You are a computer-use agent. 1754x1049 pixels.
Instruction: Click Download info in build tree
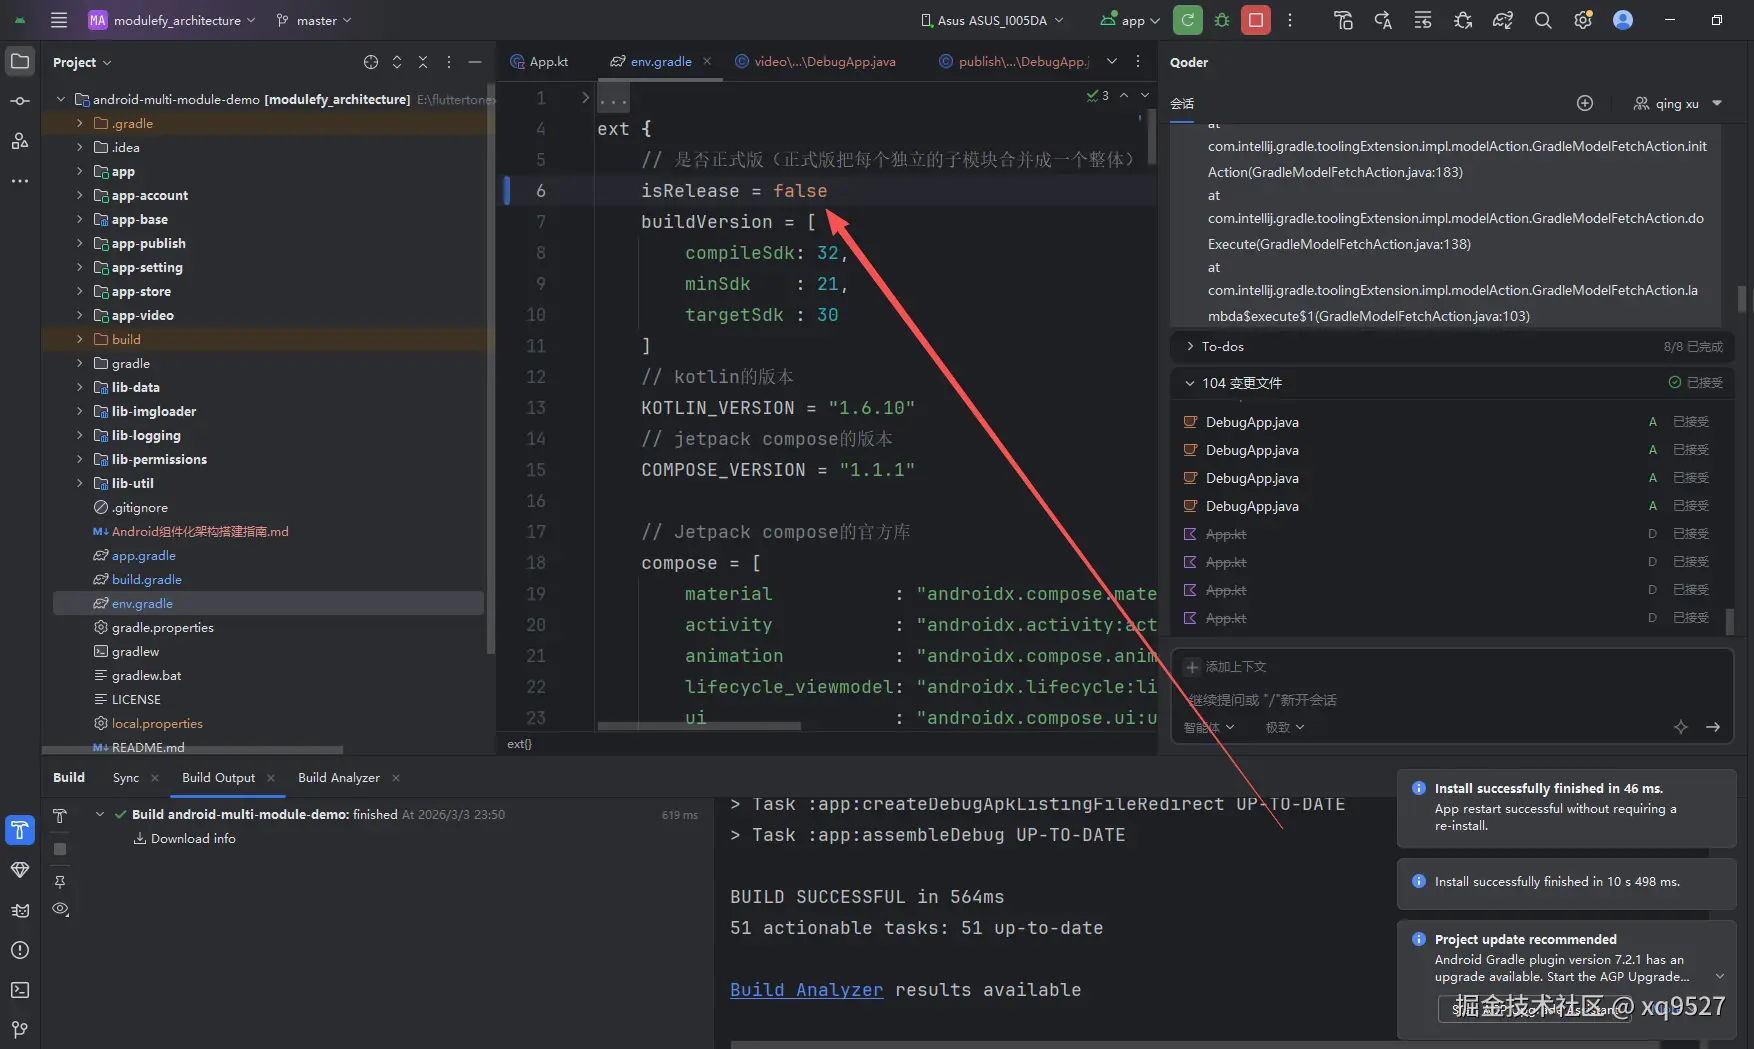[x=193, y=839]
